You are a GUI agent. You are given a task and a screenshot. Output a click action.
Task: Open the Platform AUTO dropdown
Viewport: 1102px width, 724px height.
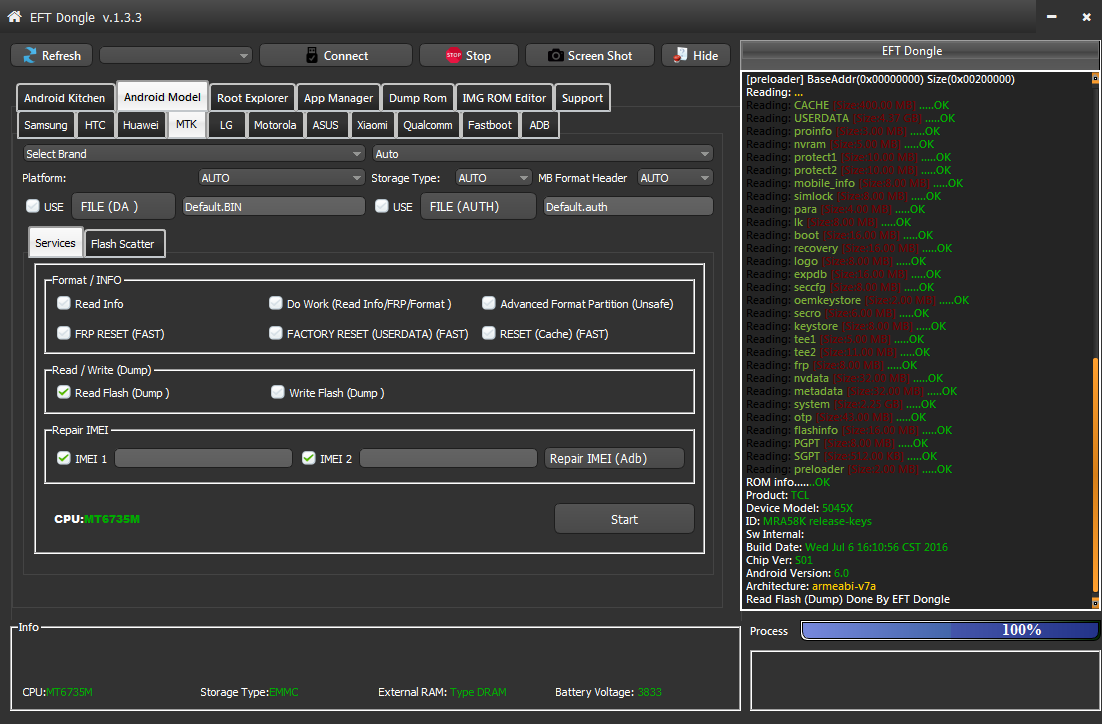click(281, 178)
